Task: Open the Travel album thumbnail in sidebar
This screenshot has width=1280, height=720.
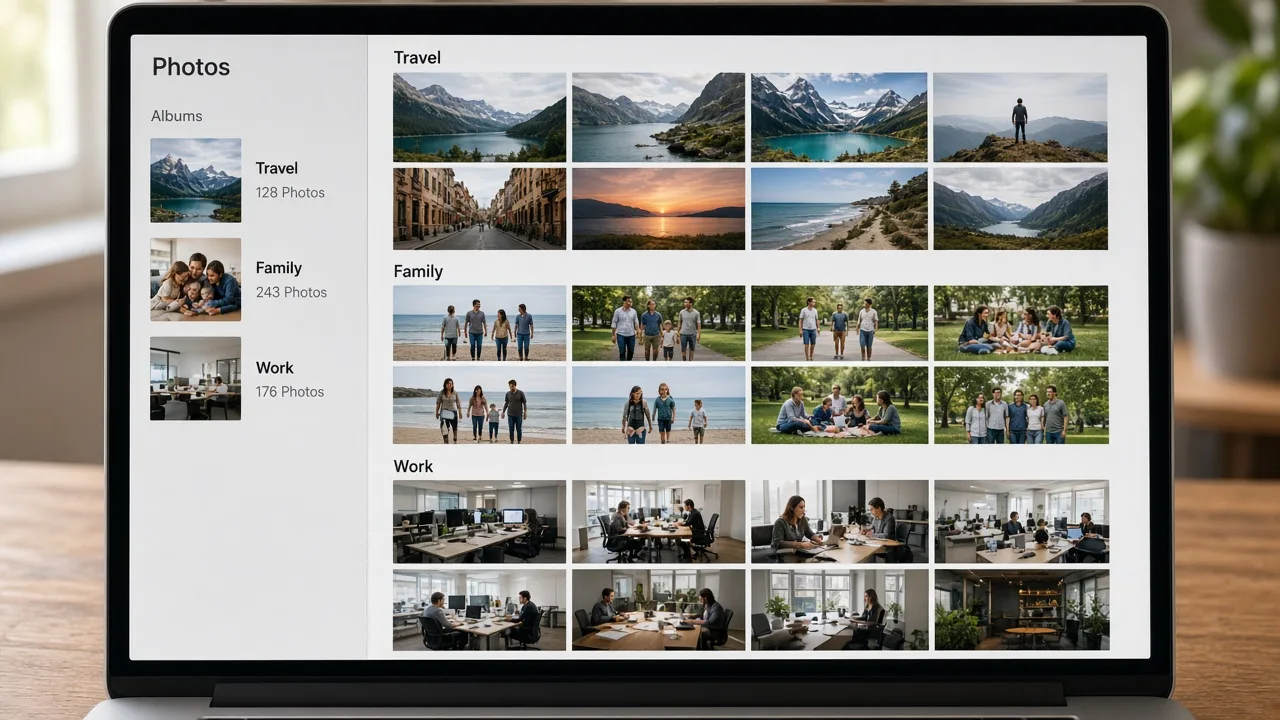Action: [x=195, y=180]
